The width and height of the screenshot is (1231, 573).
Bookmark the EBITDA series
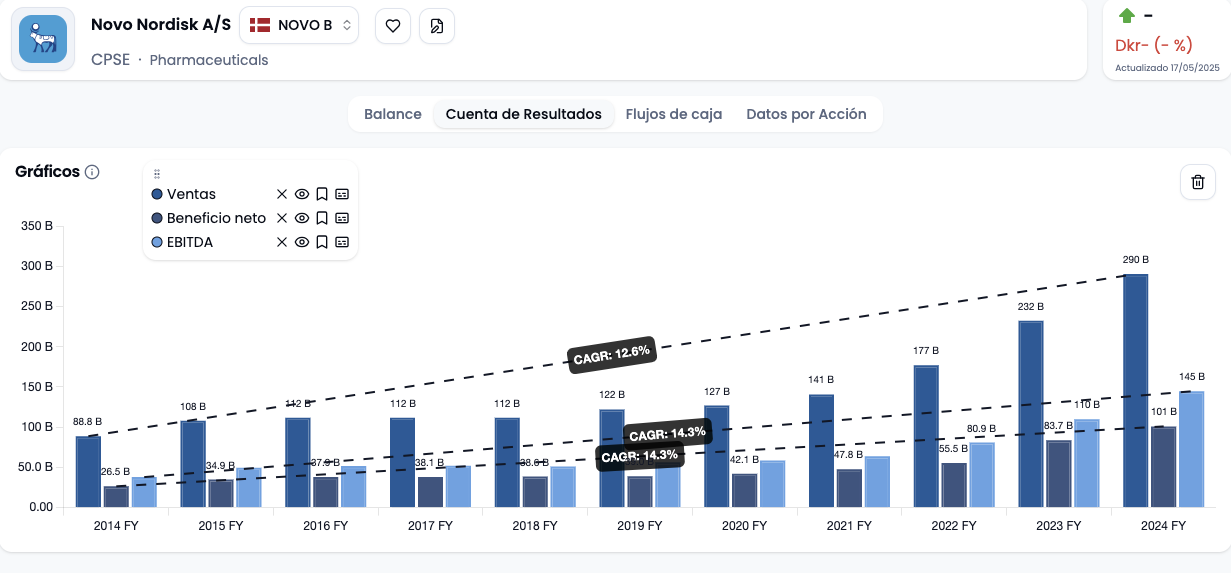pos(322,242)
